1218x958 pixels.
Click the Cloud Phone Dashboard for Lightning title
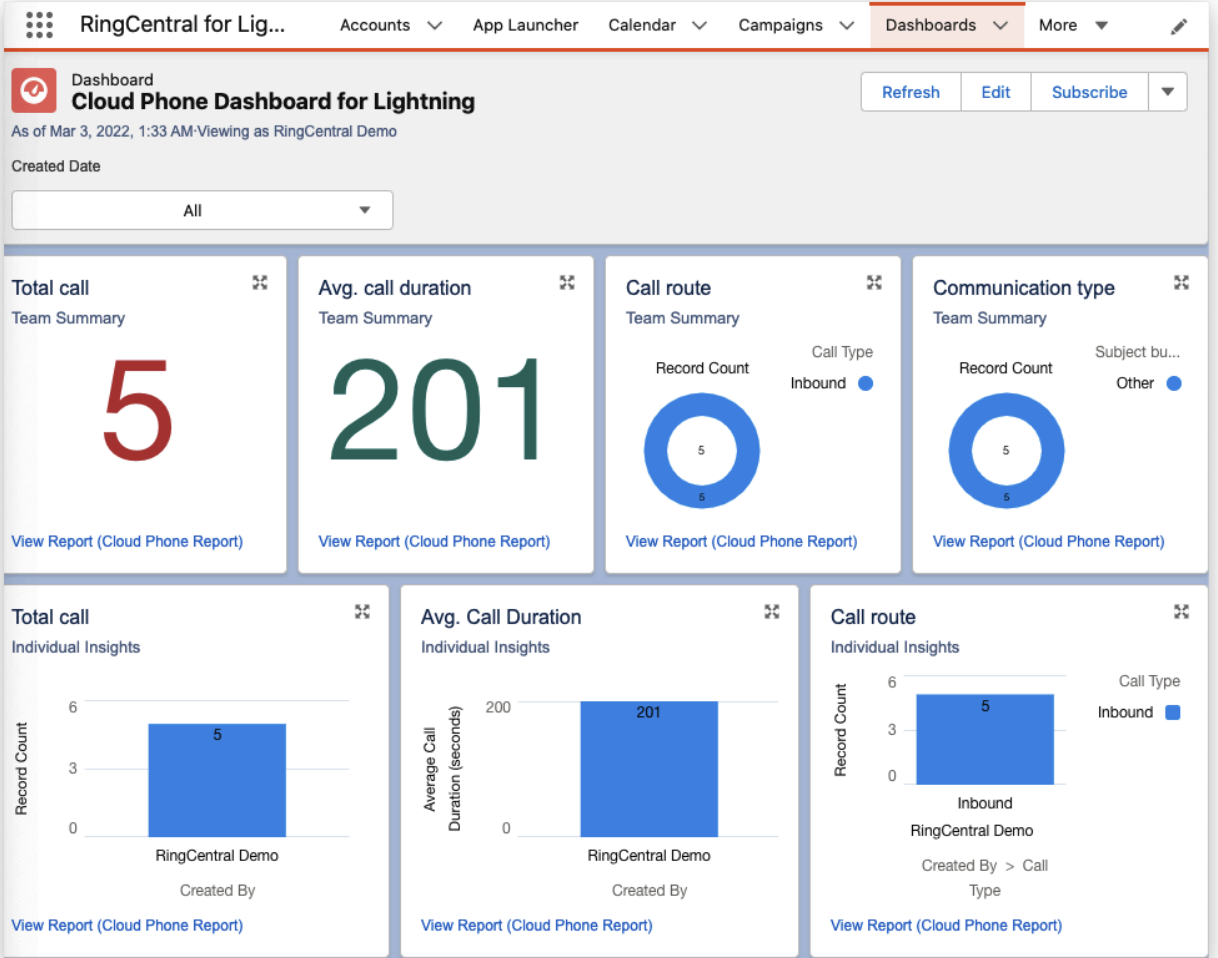(273, 101)
